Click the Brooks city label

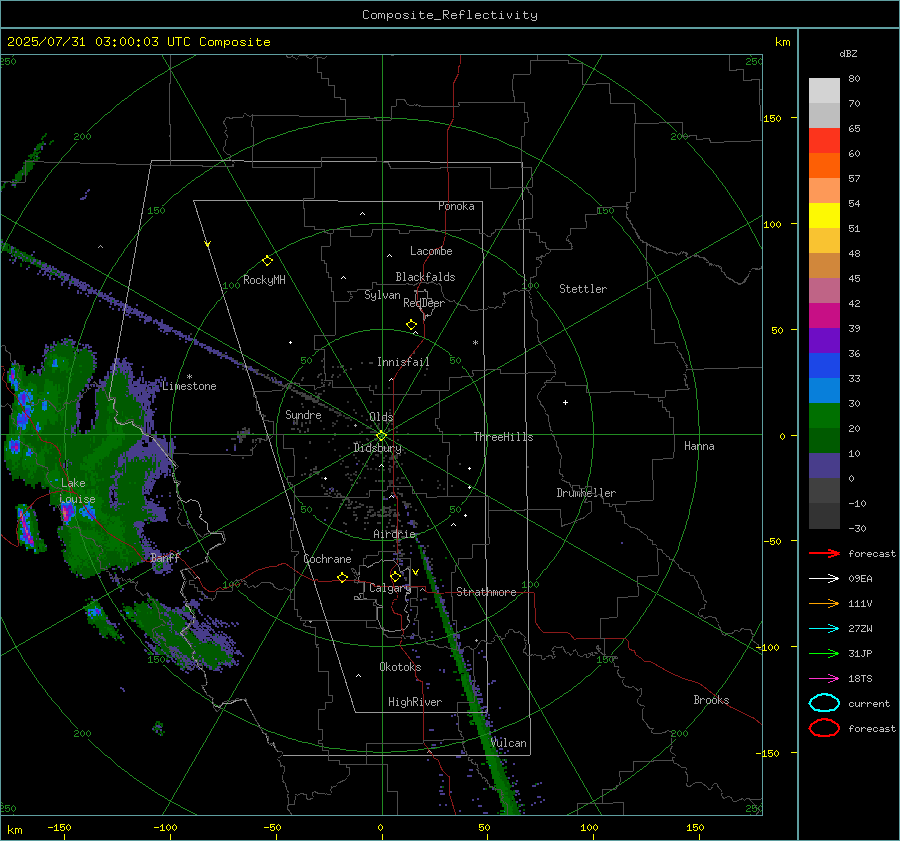tap(711, 700)
